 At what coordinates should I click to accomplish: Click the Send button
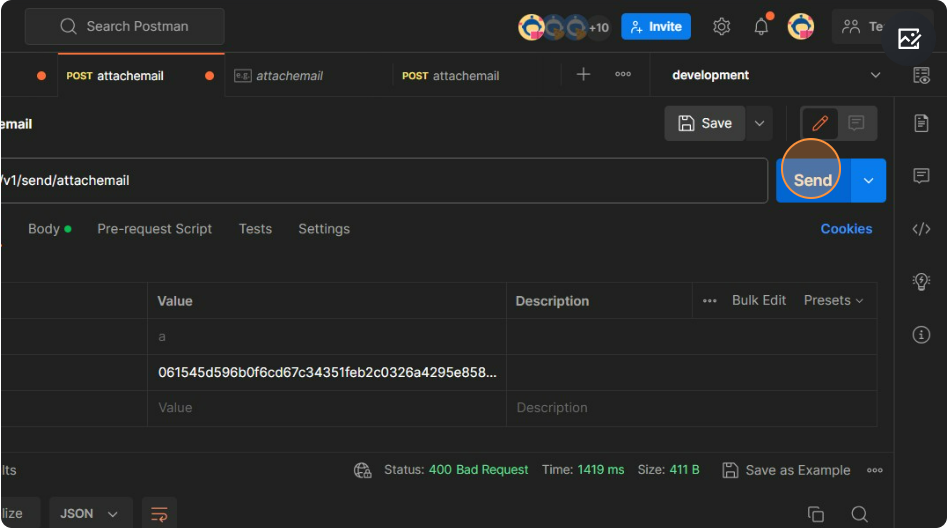812,180
